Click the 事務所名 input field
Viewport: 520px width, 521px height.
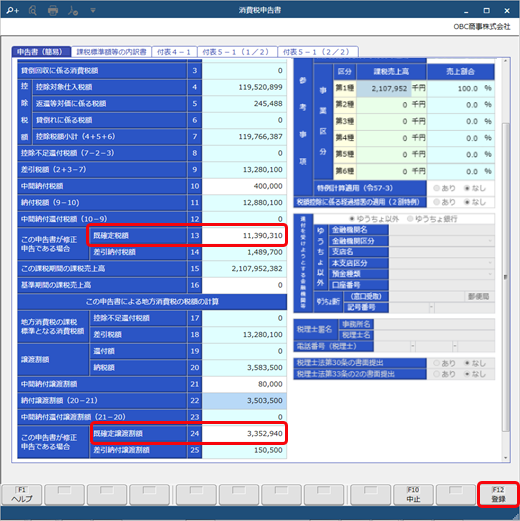coord(434,324)
